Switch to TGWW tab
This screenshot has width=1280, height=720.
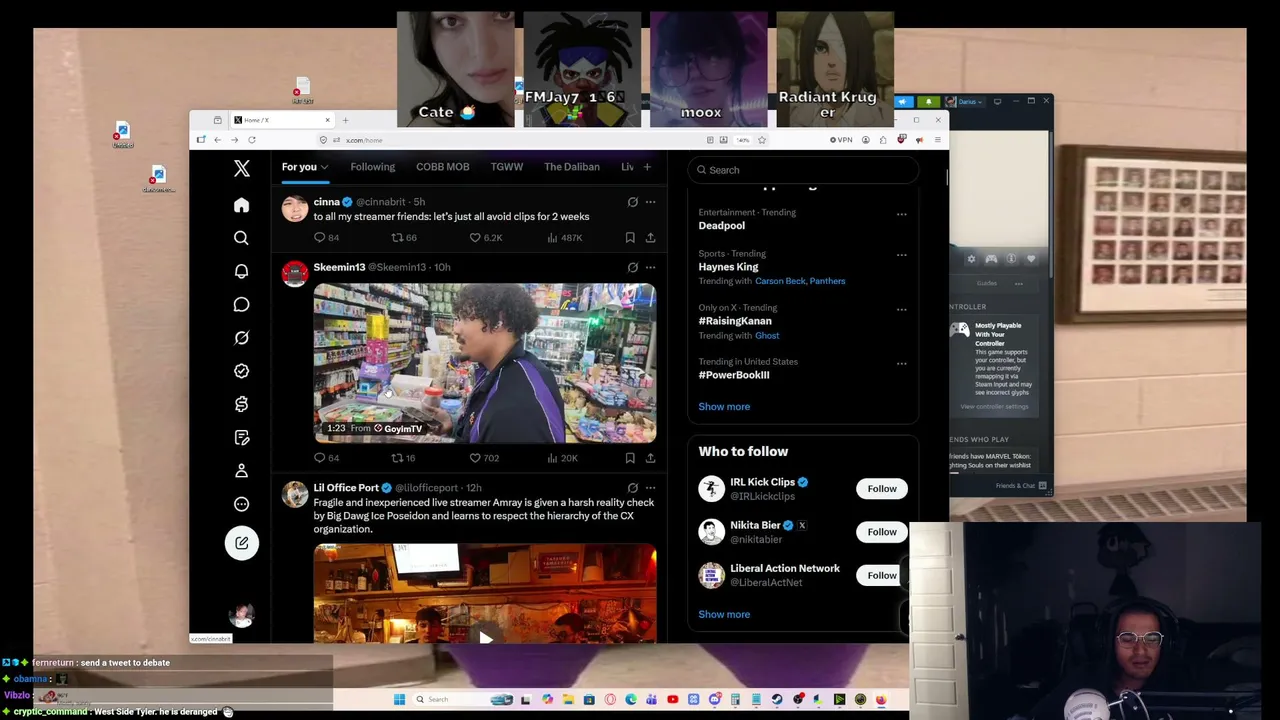click(506, 167)
